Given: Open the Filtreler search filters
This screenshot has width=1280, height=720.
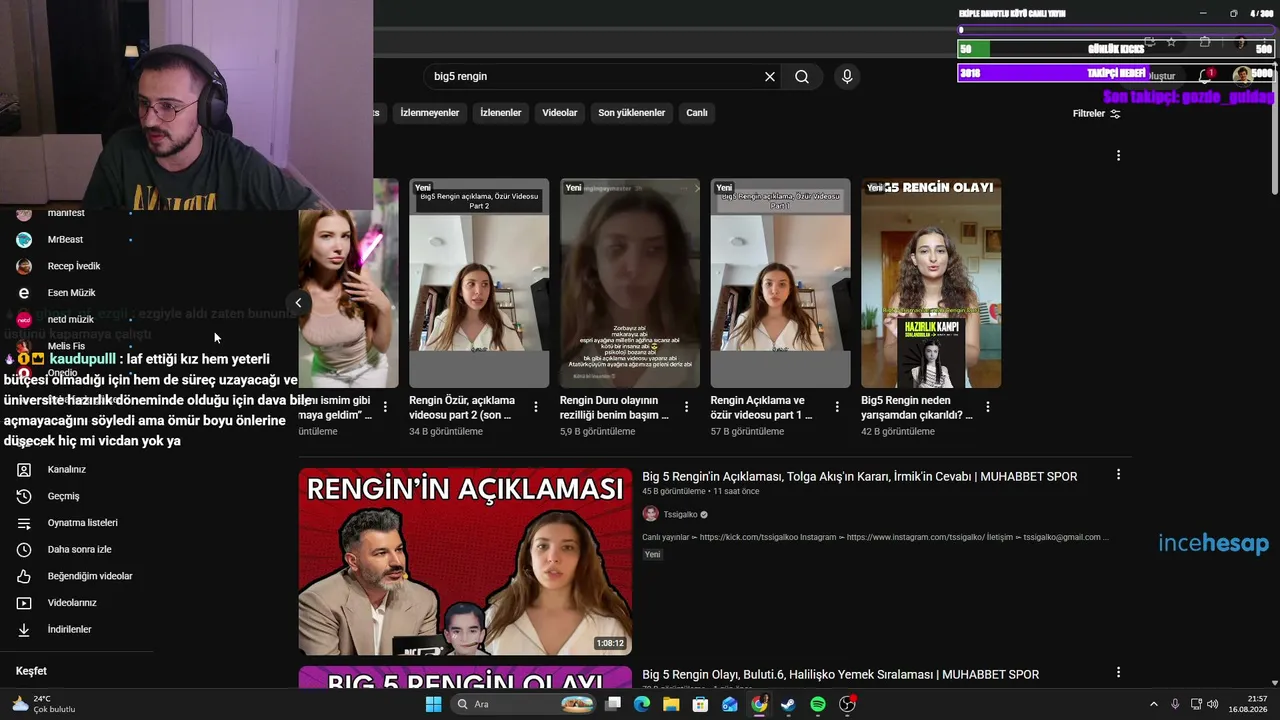Looking at the screenshot, I should (x=1097, y=113).
